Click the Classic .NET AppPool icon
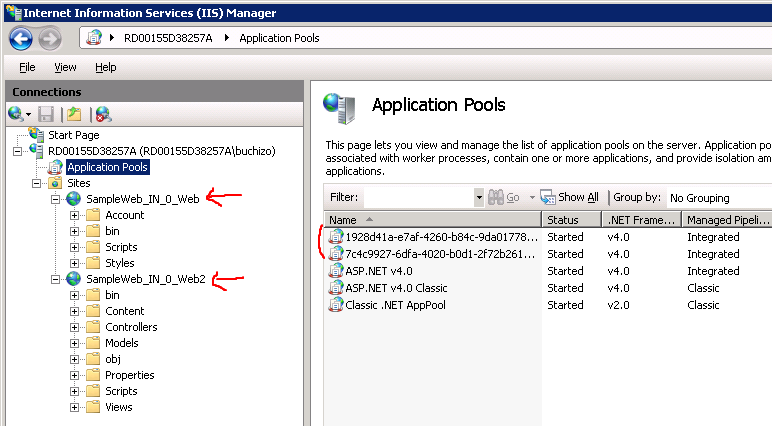 (337, 305)
